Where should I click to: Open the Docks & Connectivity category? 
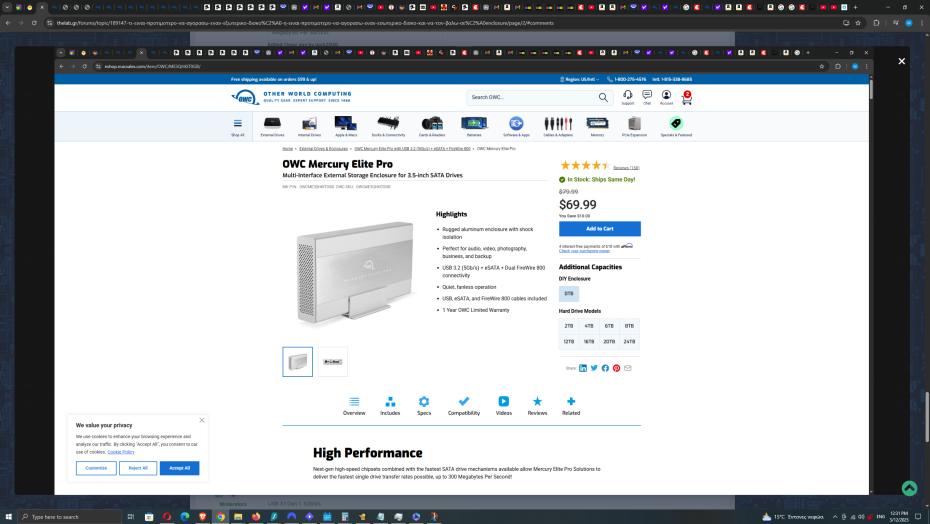pyautogui.click(x=388, y=126)
